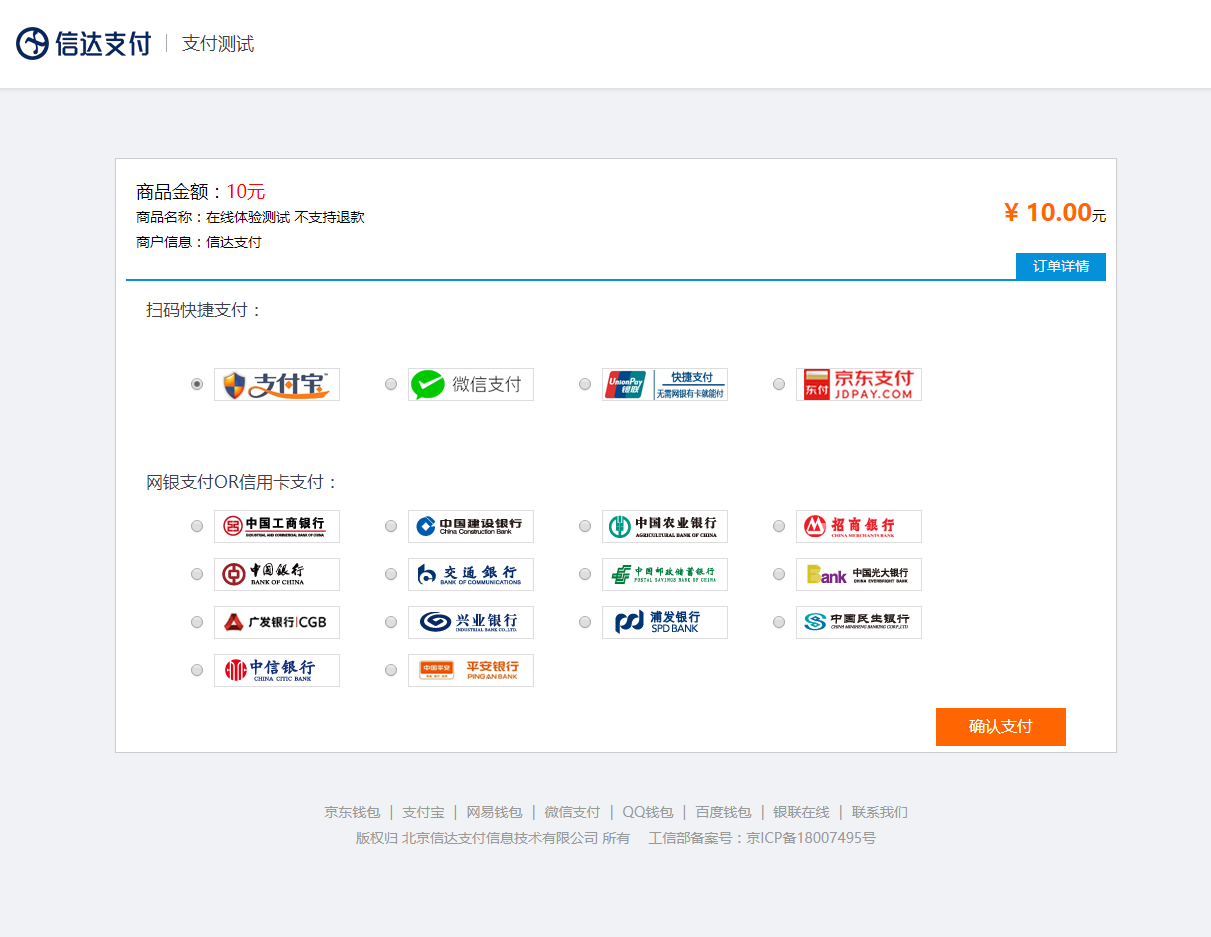Screen dimensions: 1211x937
Task: Click the 商品金额：10元 text
Action: (201, 192)
